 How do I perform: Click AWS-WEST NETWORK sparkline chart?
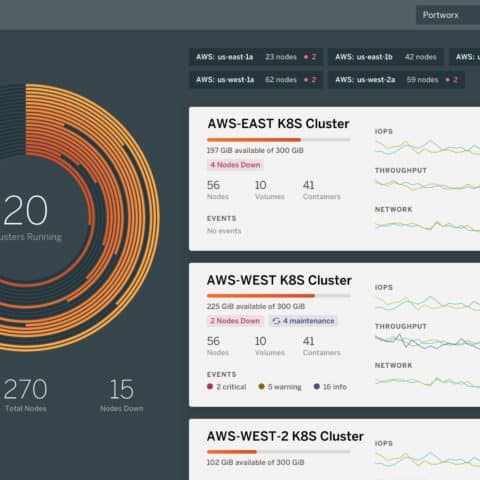coord(427,381)
